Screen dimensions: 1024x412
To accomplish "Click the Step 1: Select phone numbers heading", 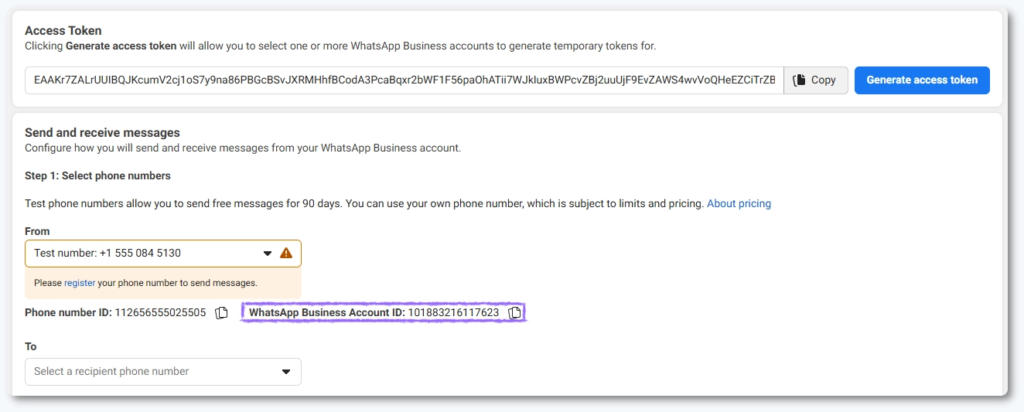I will [x=98, y=176].
